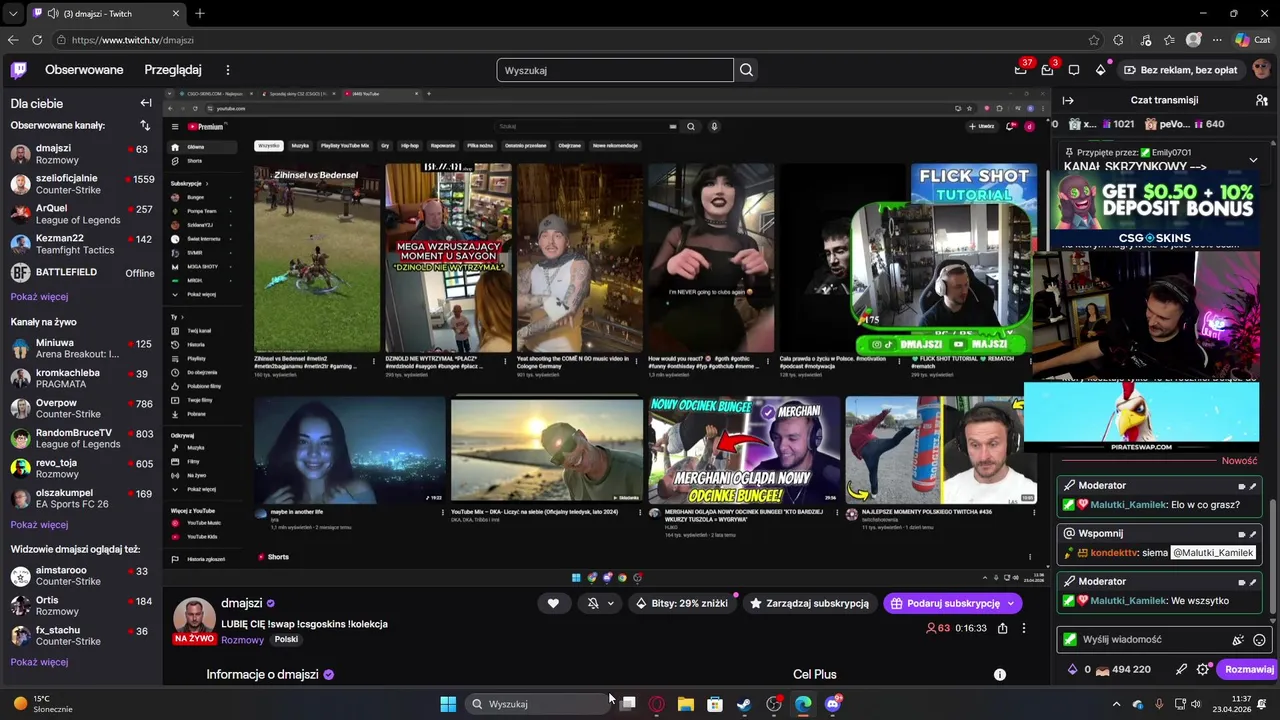Open Windows taskbar search box
This screenshot has width=1280, height=720.
click(540, 704)
